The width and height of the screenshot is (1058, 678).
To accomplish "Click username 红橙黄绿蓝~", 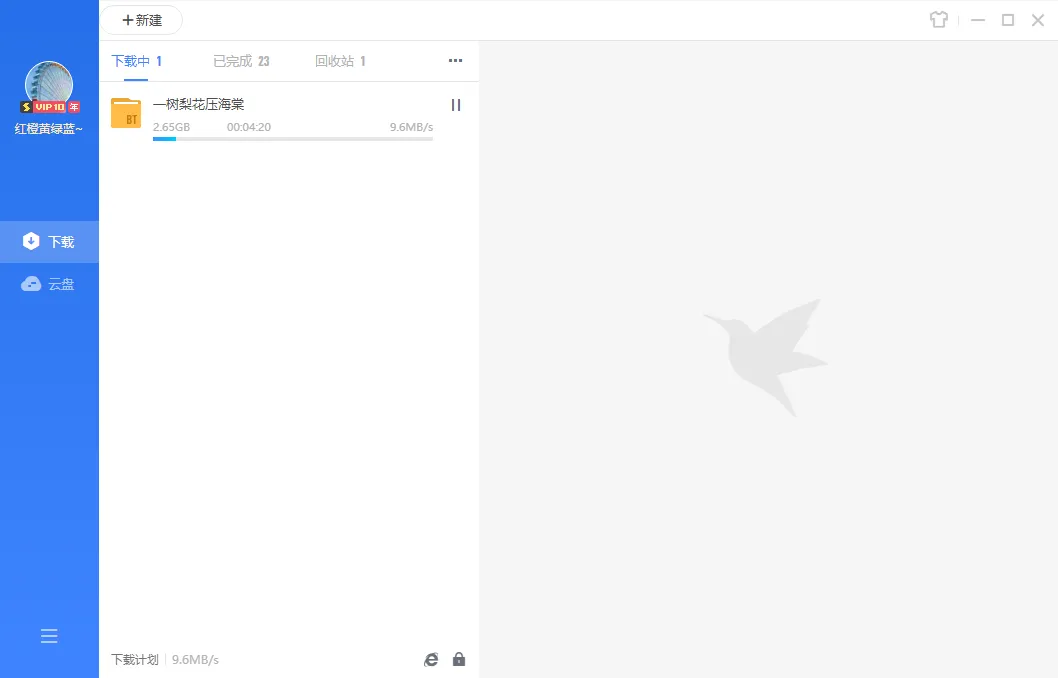I will click(49, 129).
